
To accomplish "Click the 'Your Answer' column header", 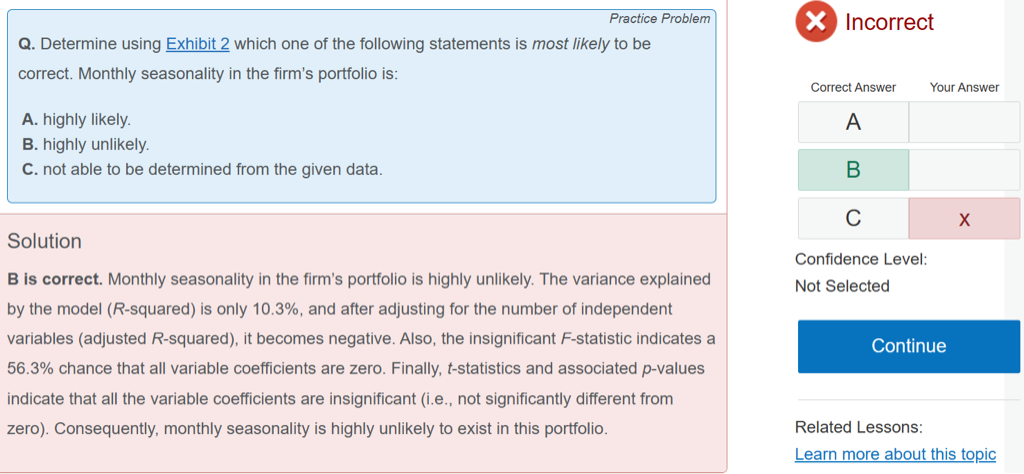I will [x=964, y=87].
